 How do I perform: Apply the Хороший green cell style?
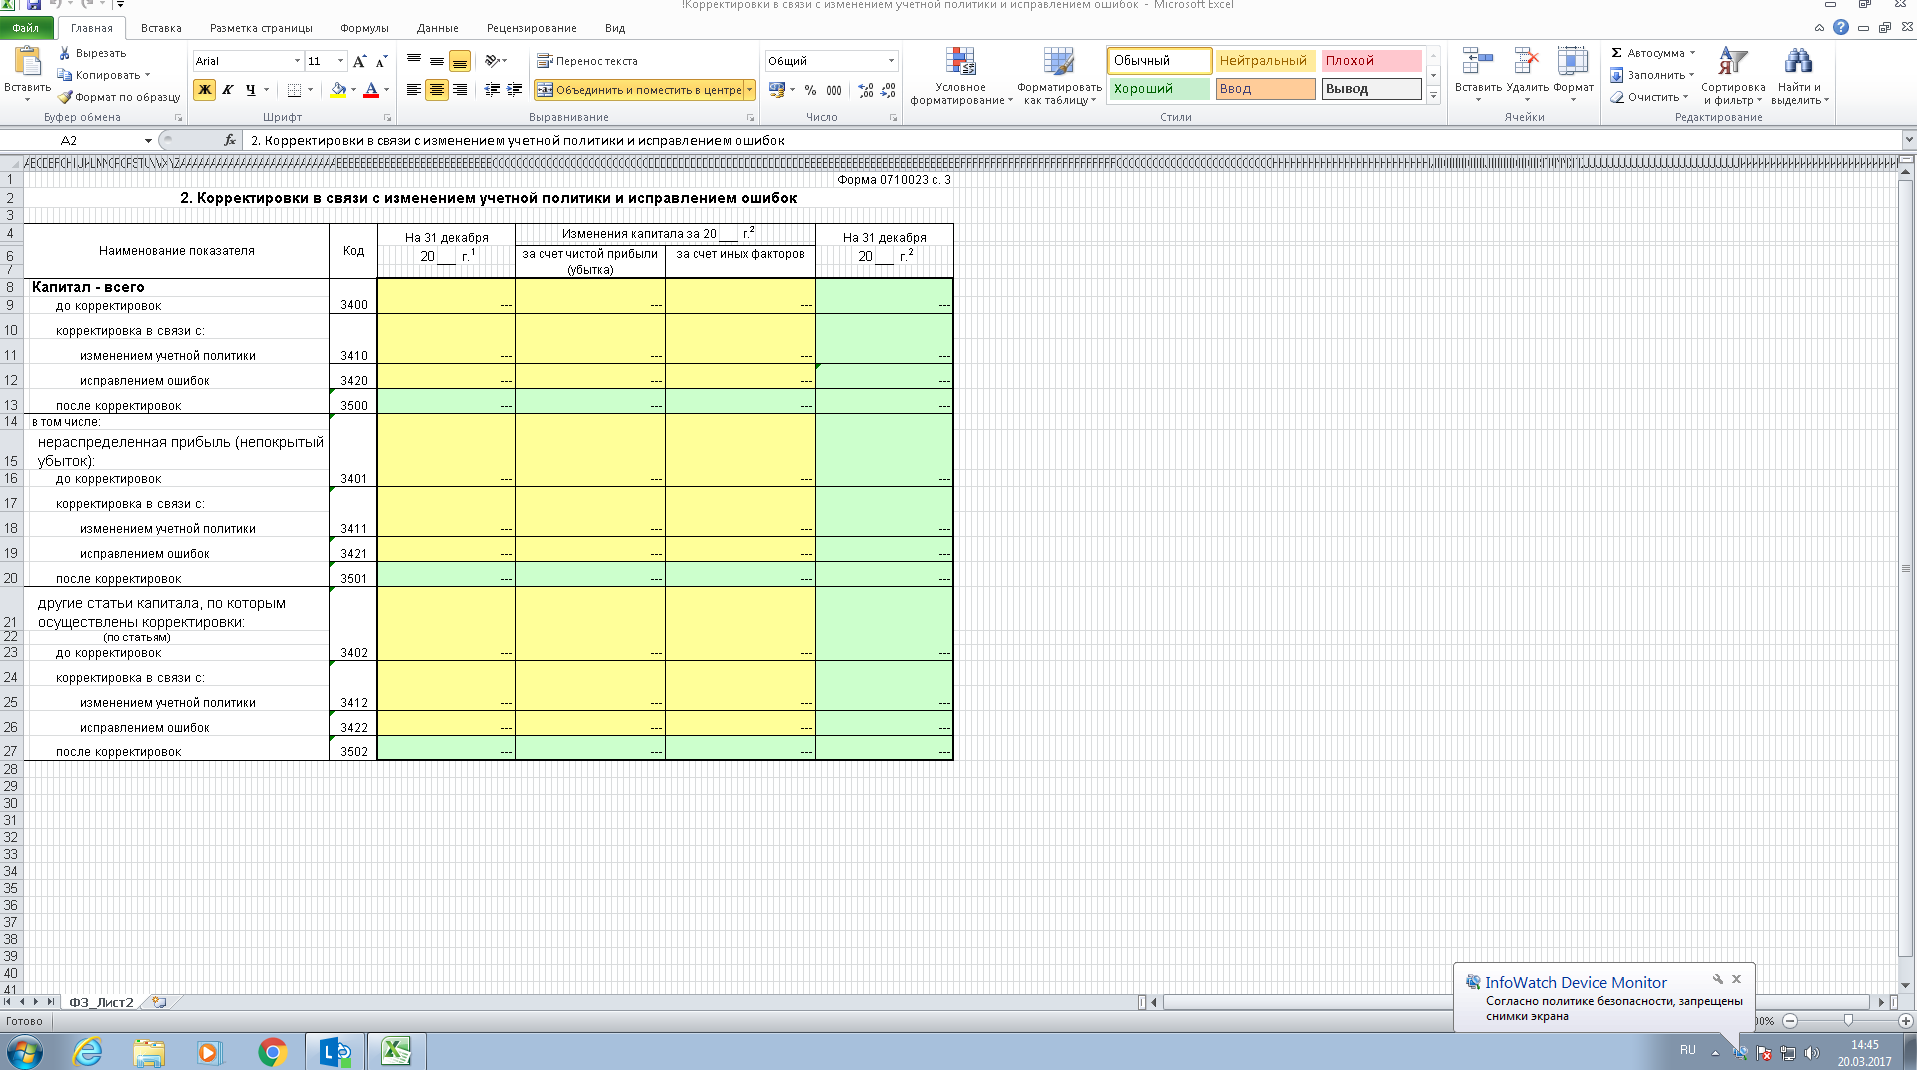pos(1159,89)
